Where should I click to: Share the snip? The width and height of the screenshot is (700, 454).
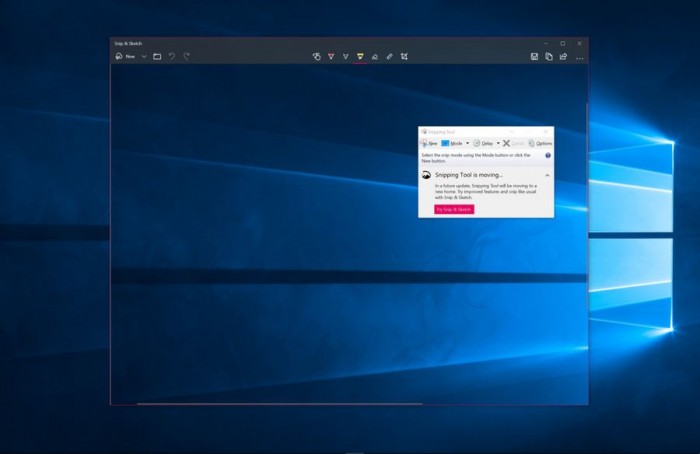563,56
